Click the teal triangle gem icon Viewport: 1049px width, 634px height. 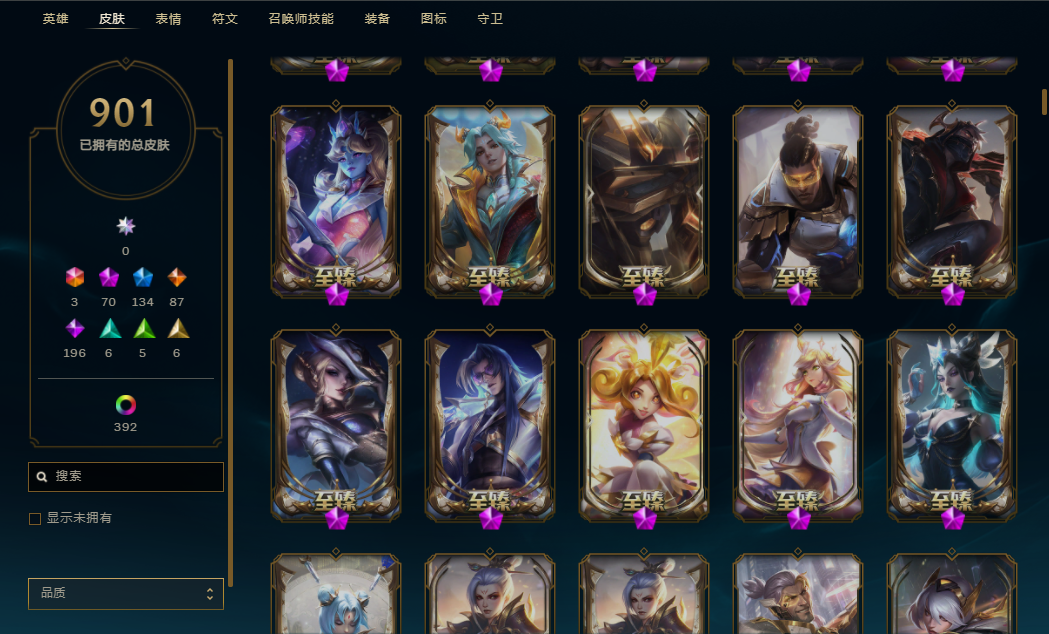pyautogui.click(x=109, y=328)
